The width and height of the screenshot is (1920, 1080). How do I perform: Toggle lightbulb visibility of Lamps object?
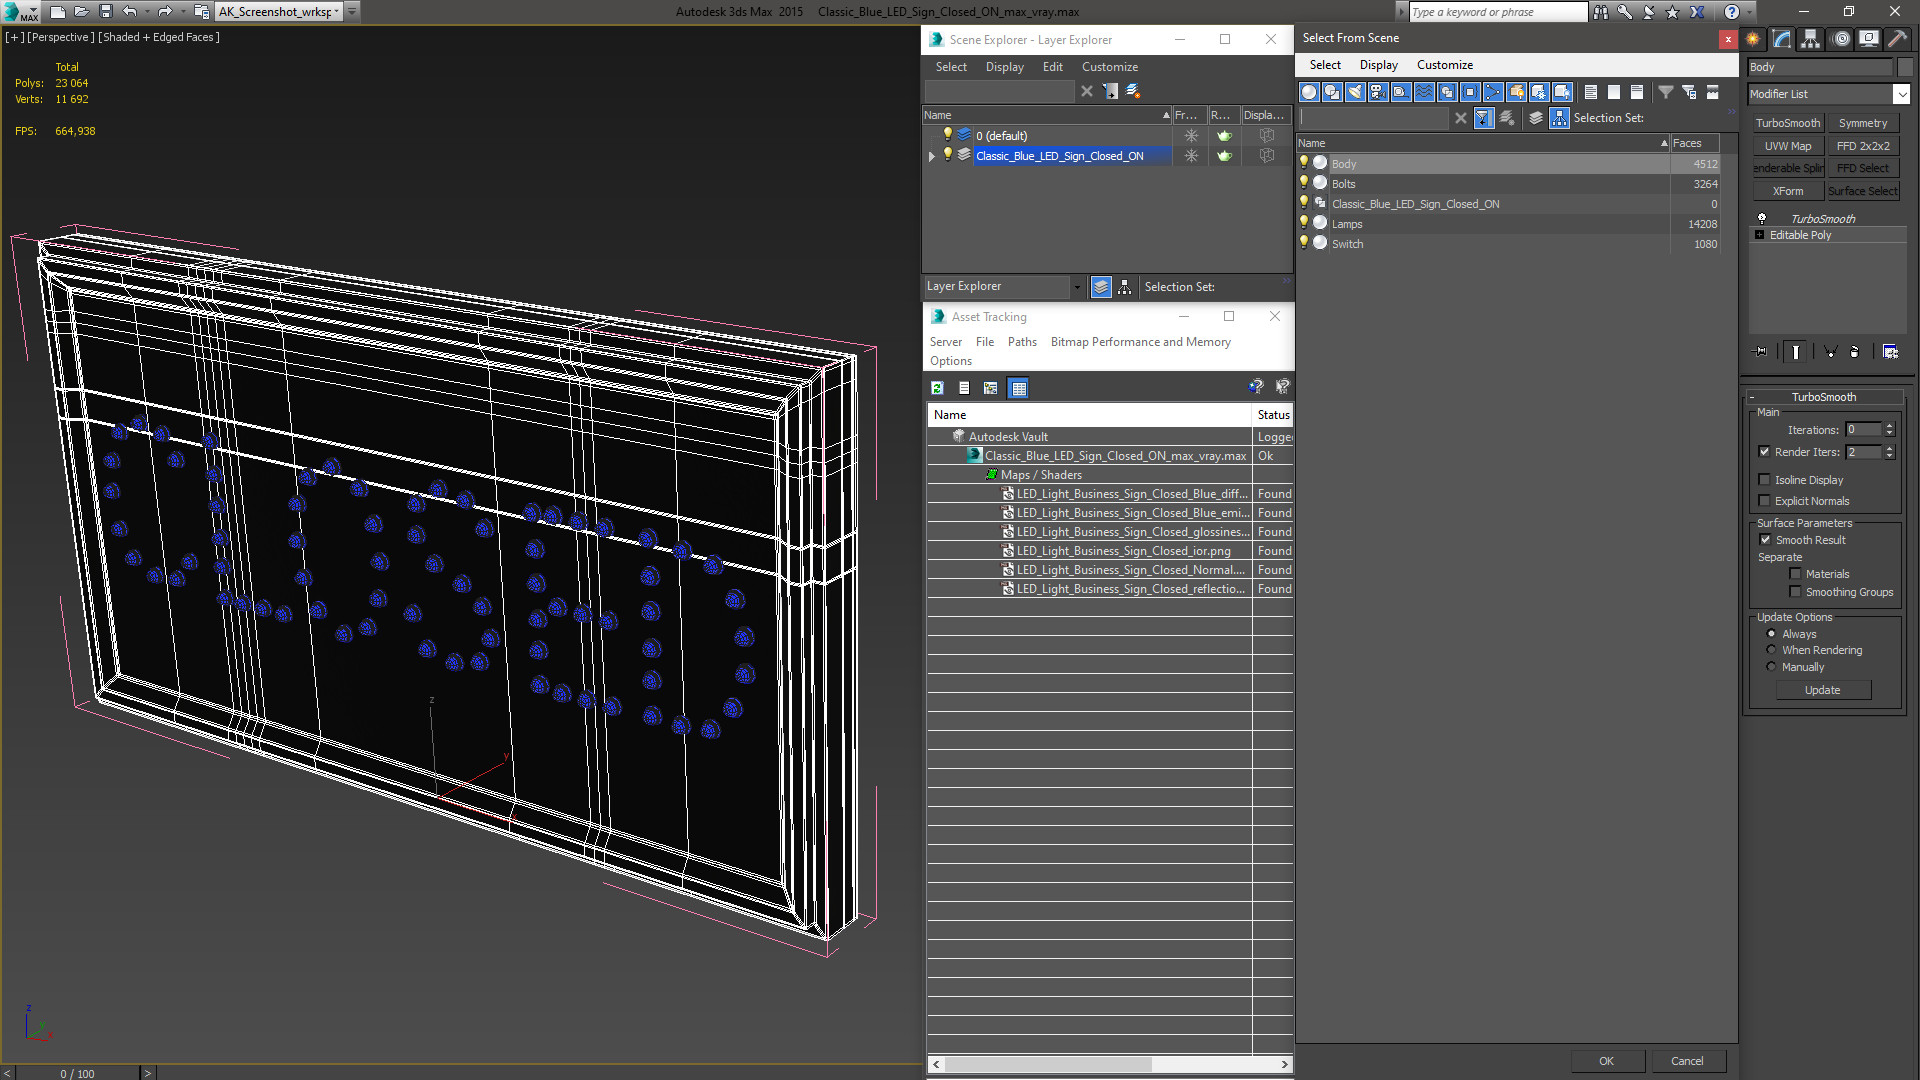click(x=1304, y=223)
